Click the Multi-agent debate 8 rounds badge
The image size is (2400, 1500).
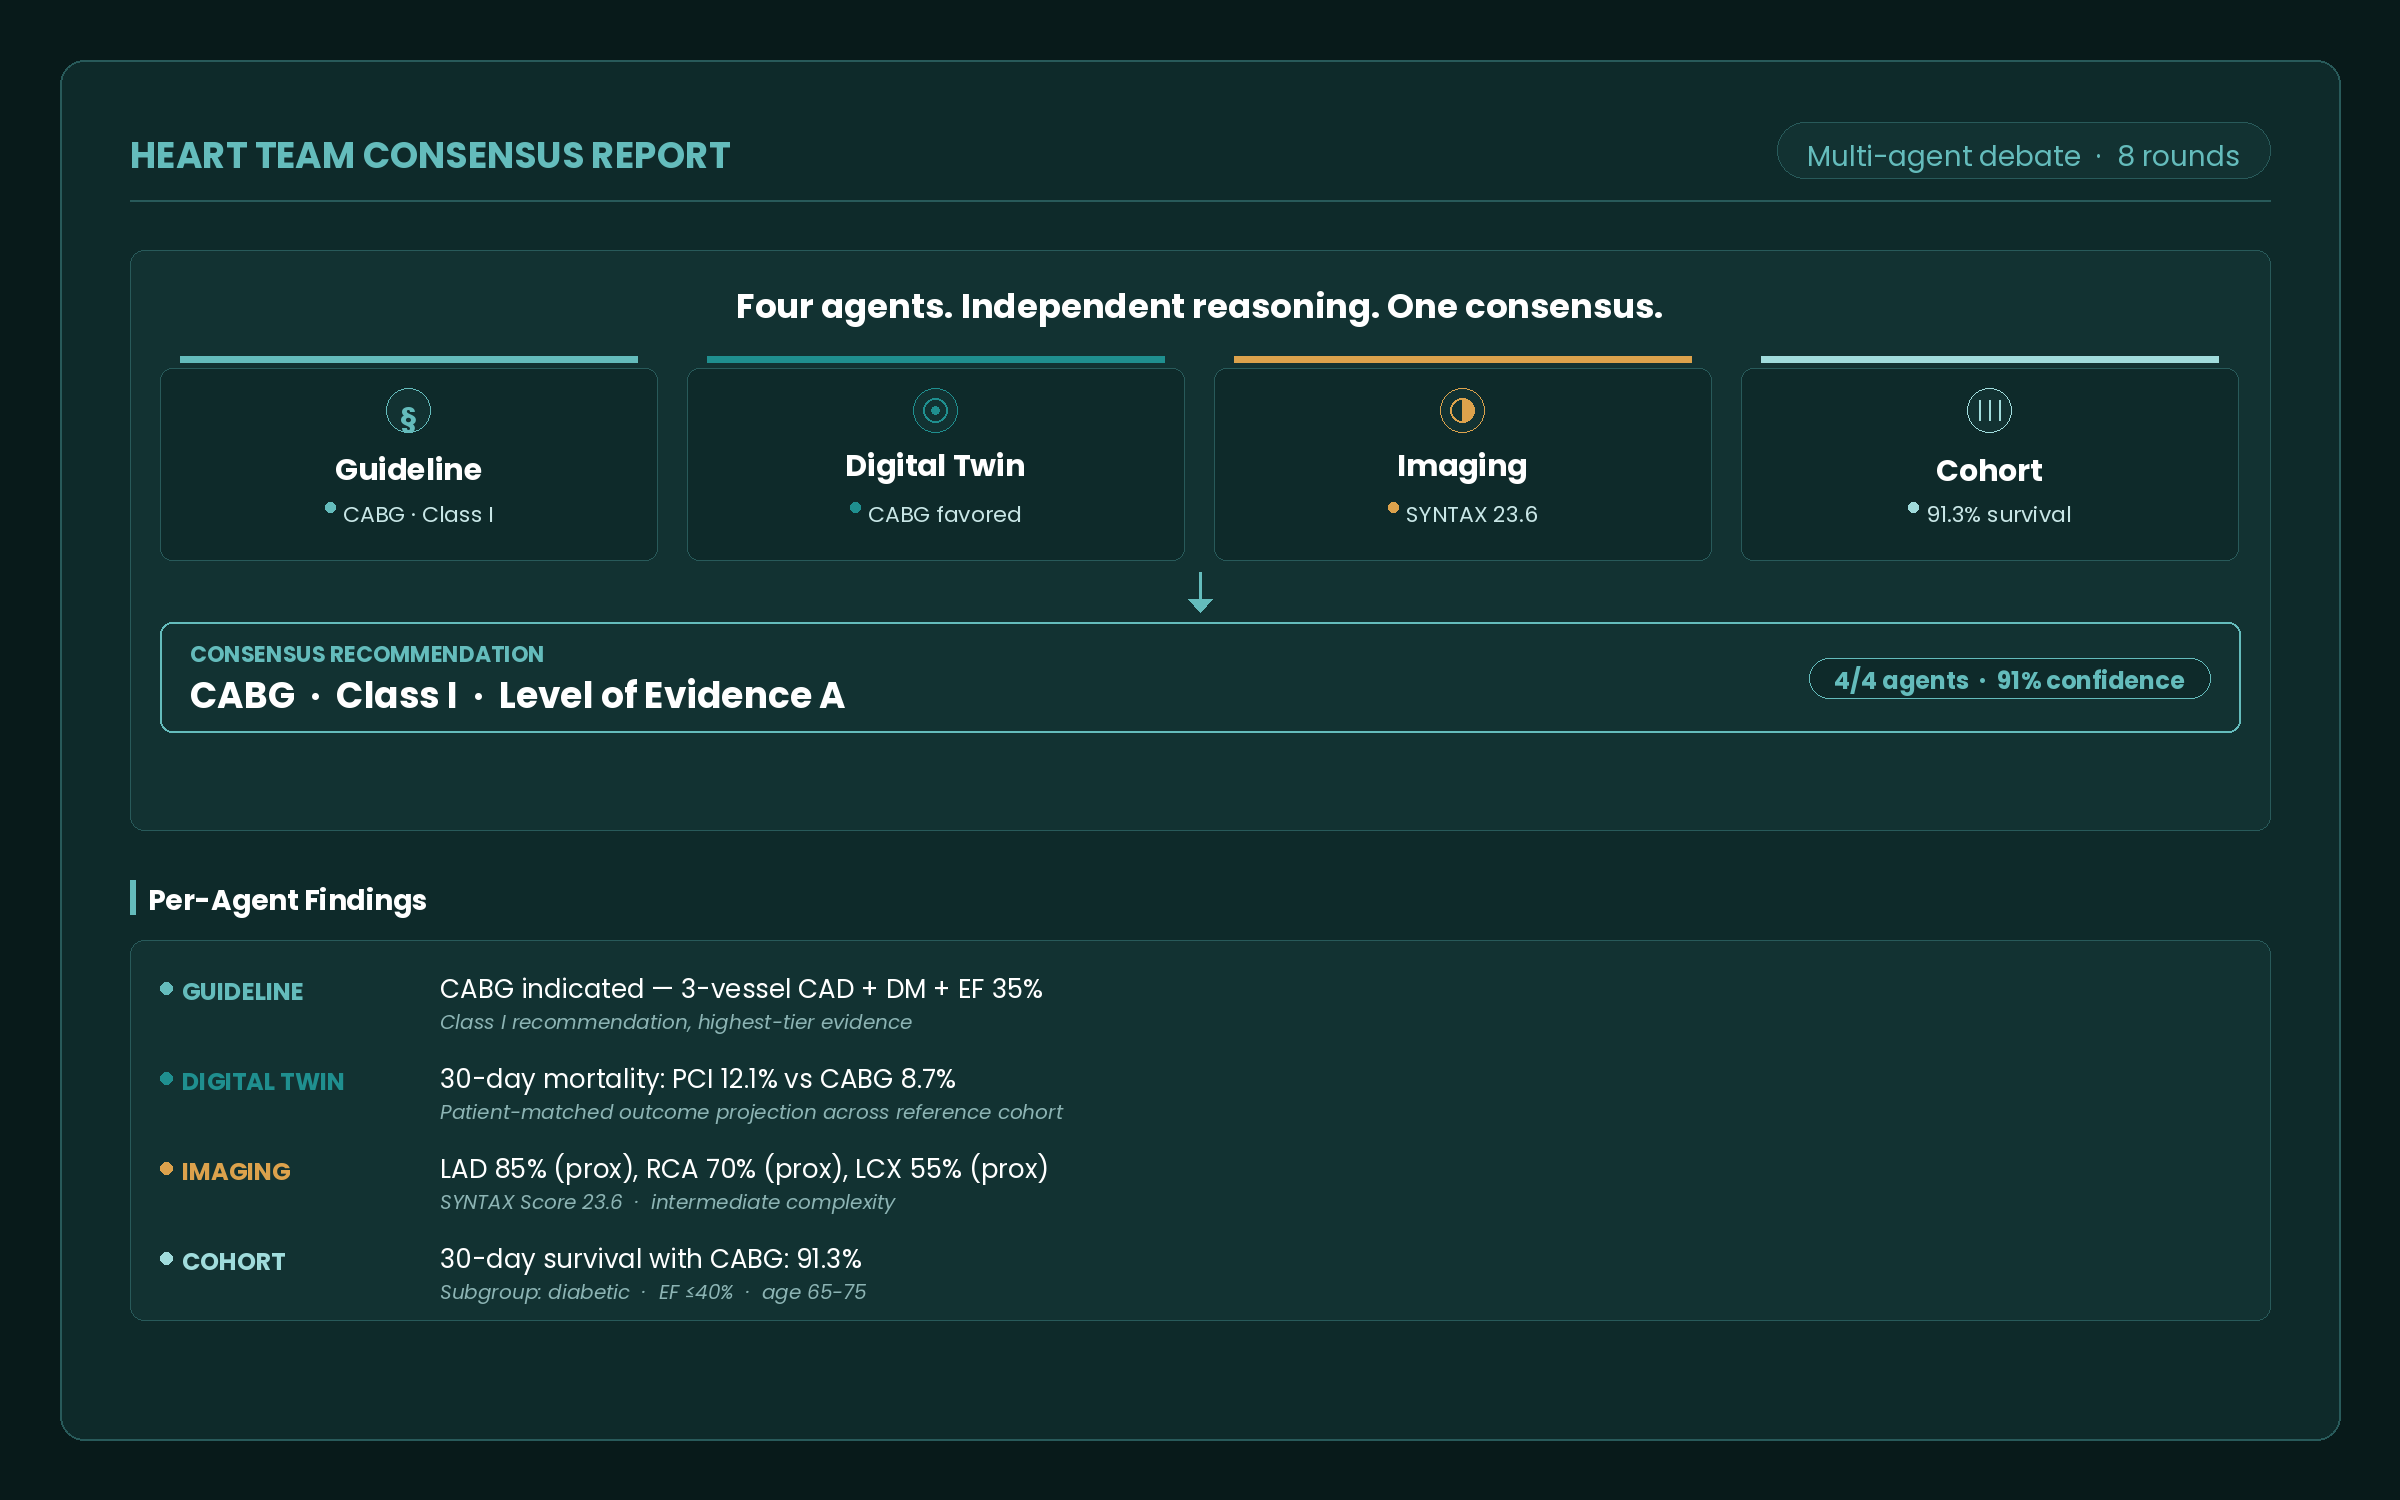pos(2023,151)
